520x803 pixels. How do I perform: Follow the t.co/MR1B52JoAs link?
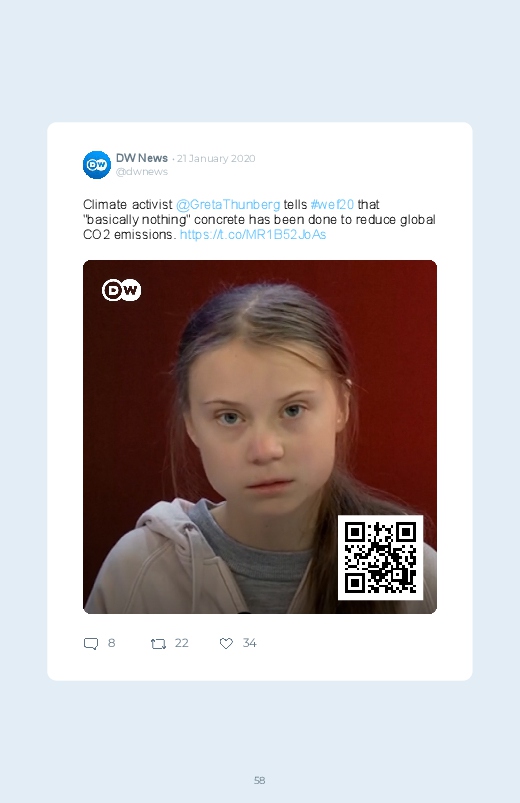[x=253, y=235]
